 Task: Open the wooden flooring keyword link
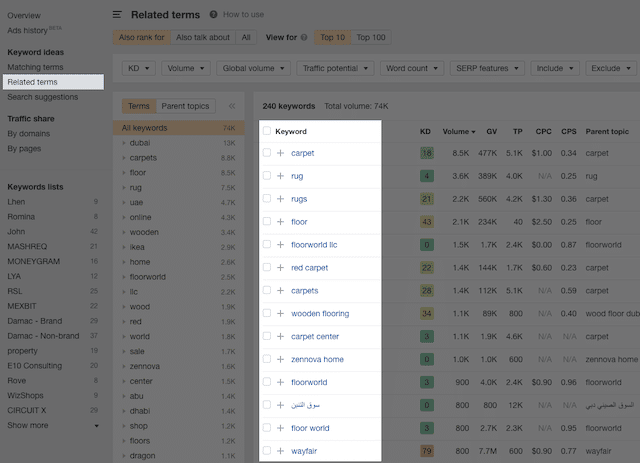[320, 314]
